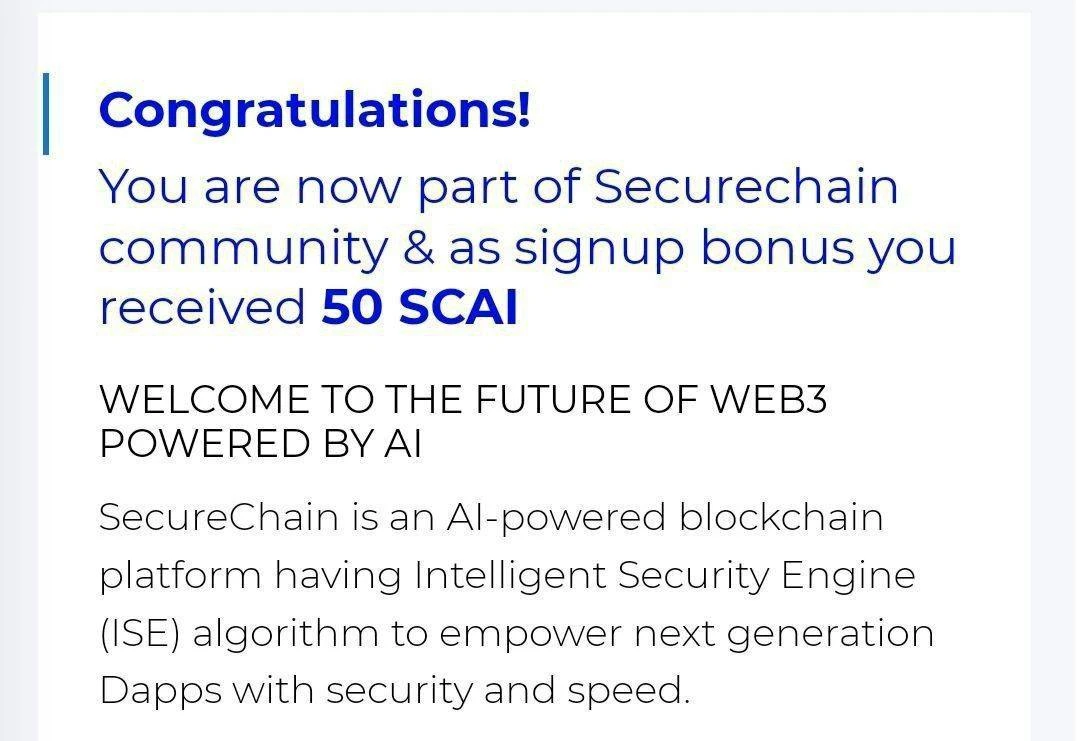Click the POWERED BY AI text
Screen dimensions: 1080x741
tap(260, 443)
